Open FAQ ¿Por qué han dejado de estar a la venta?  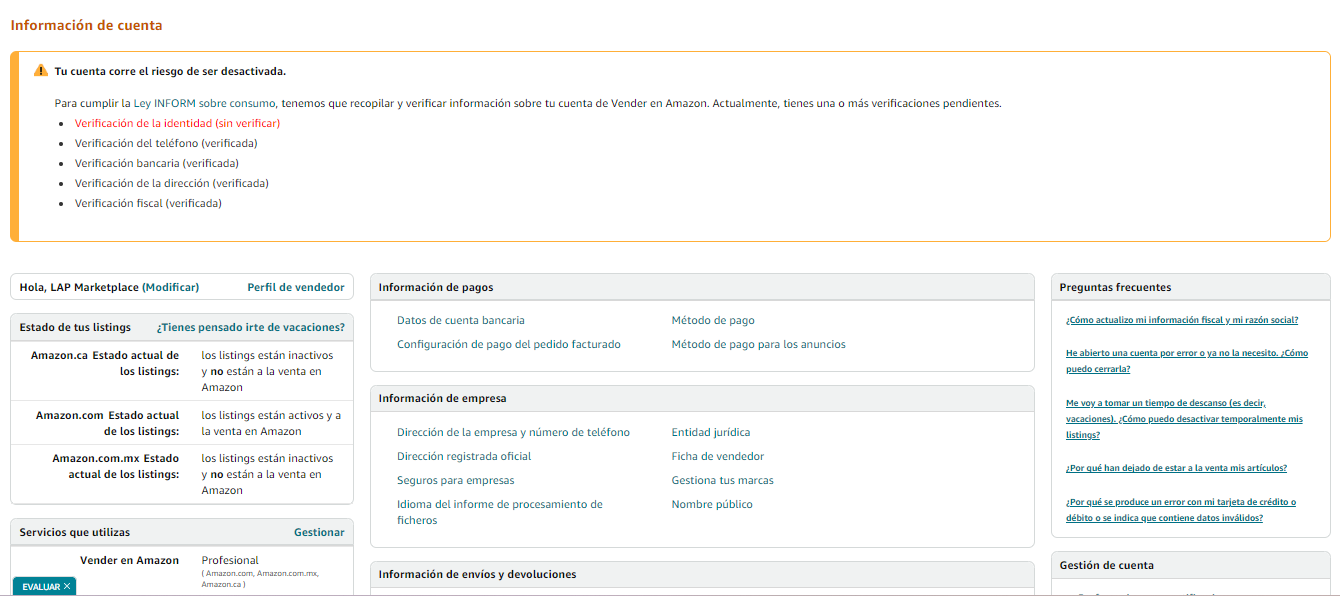click(1176, 468)
